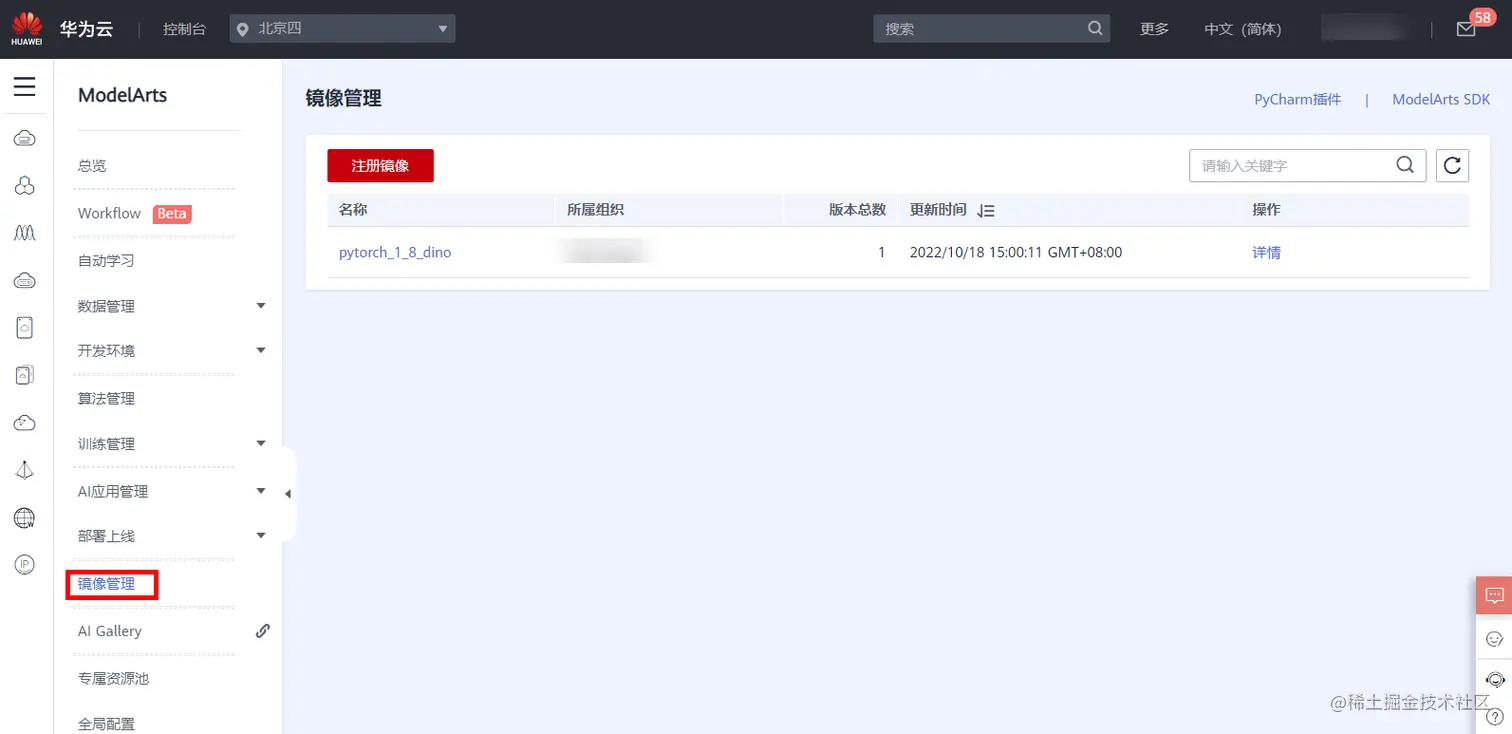Open the pytorch_1_8_dino image link
Image resolution: width=1512 pixels, height=734 pixels.
[x=395, y=253]
